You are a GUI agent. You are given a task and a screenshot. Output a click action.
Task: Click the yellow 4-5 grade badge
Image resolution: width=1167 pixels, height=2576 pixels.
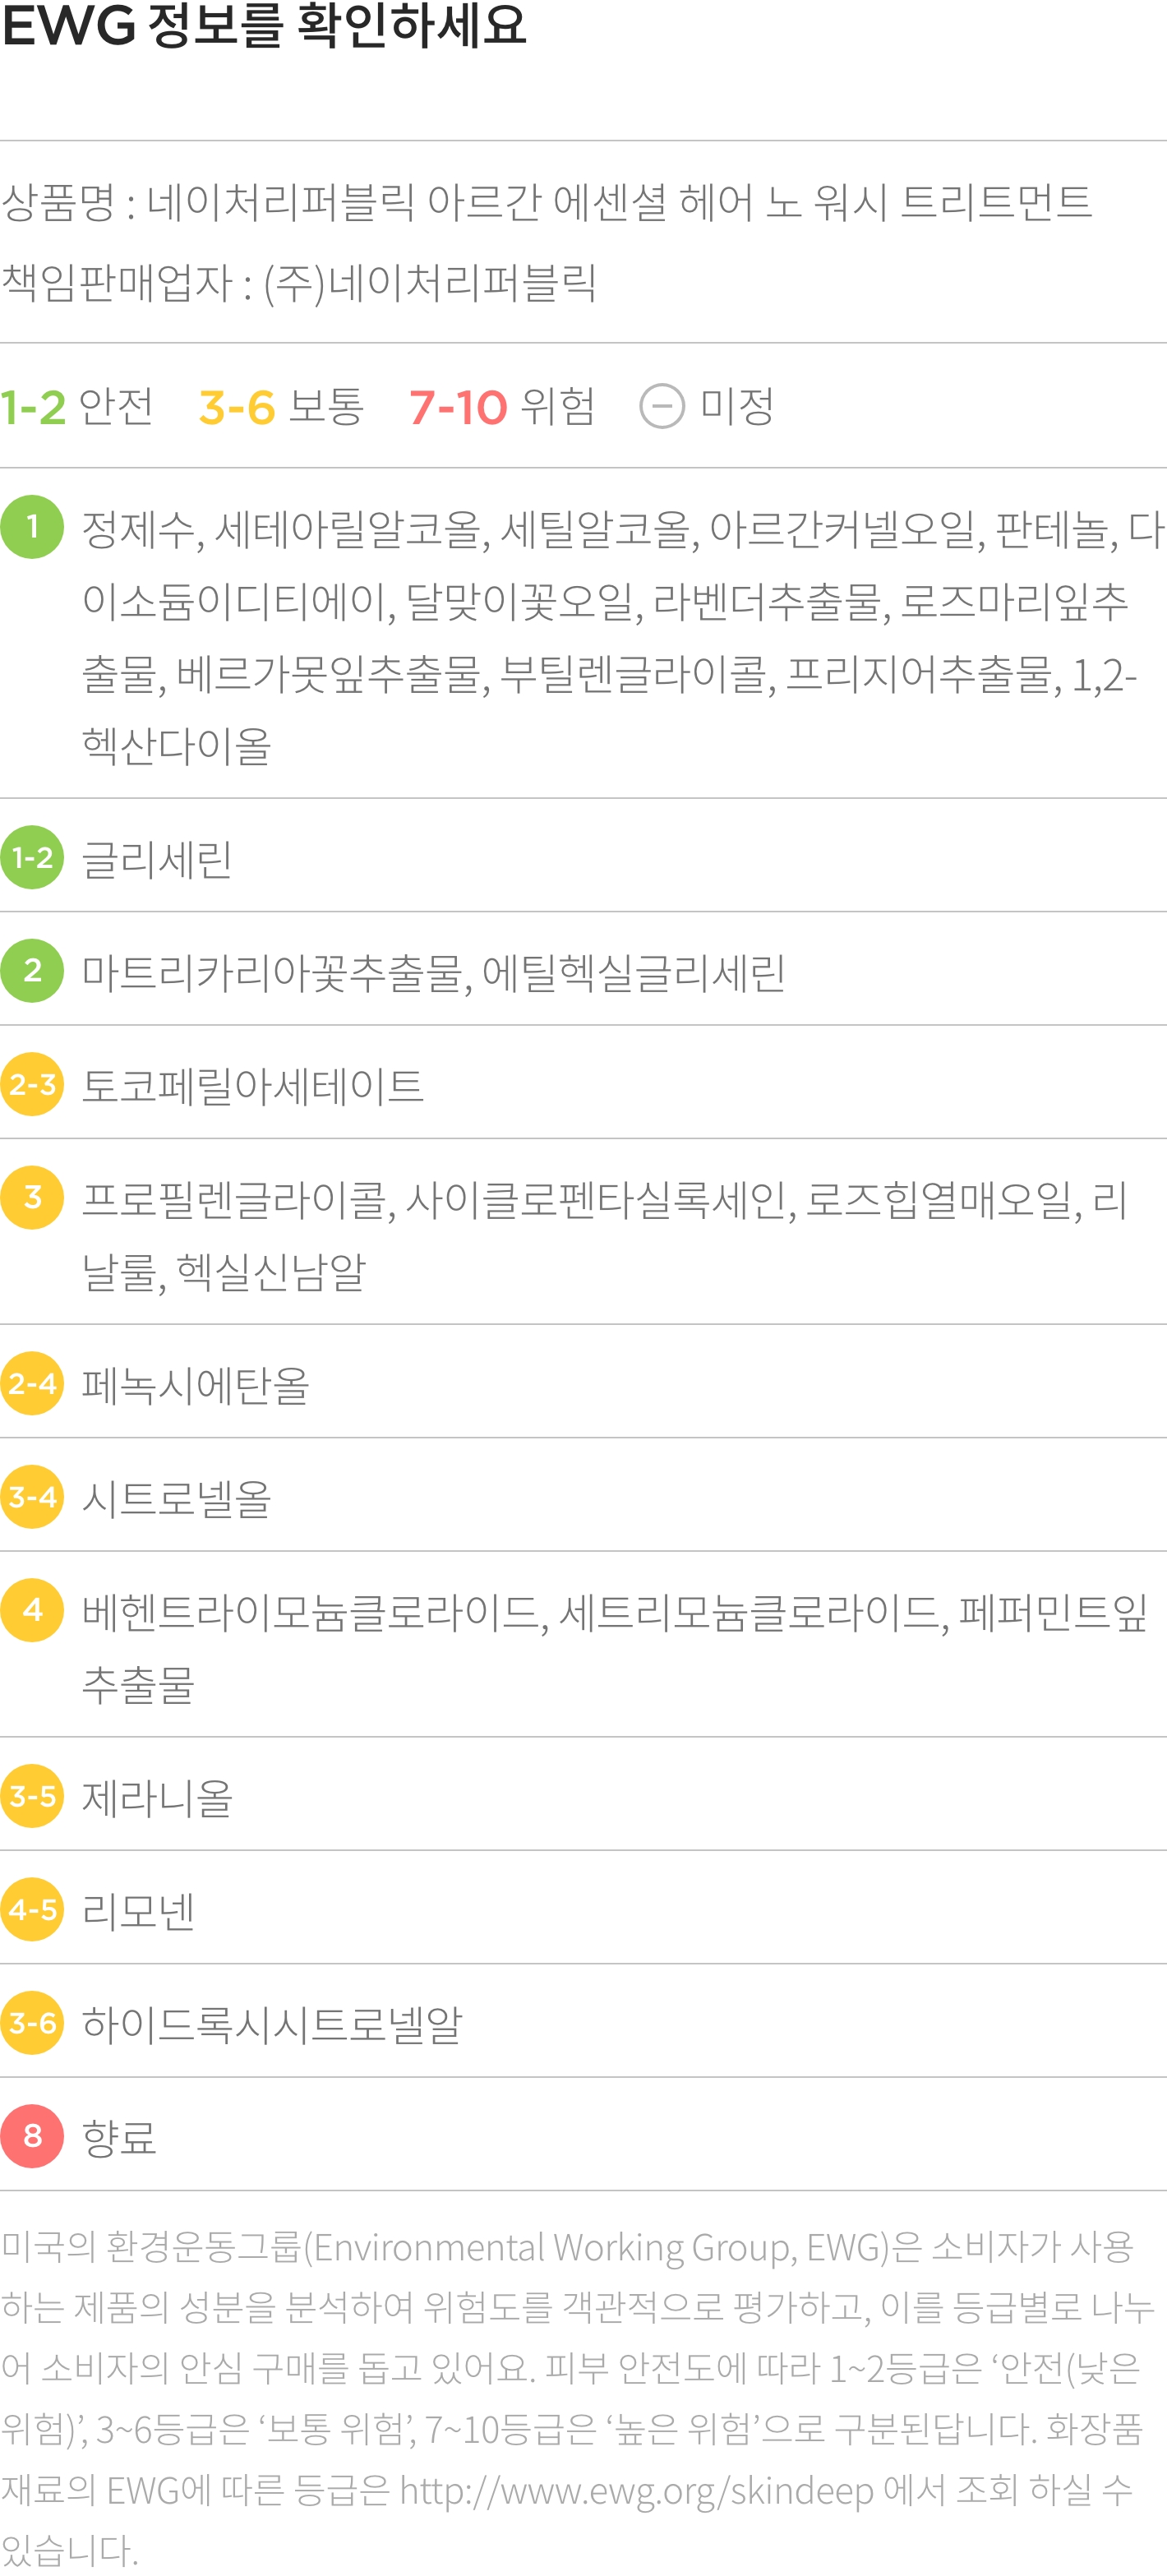[32, 1909]
